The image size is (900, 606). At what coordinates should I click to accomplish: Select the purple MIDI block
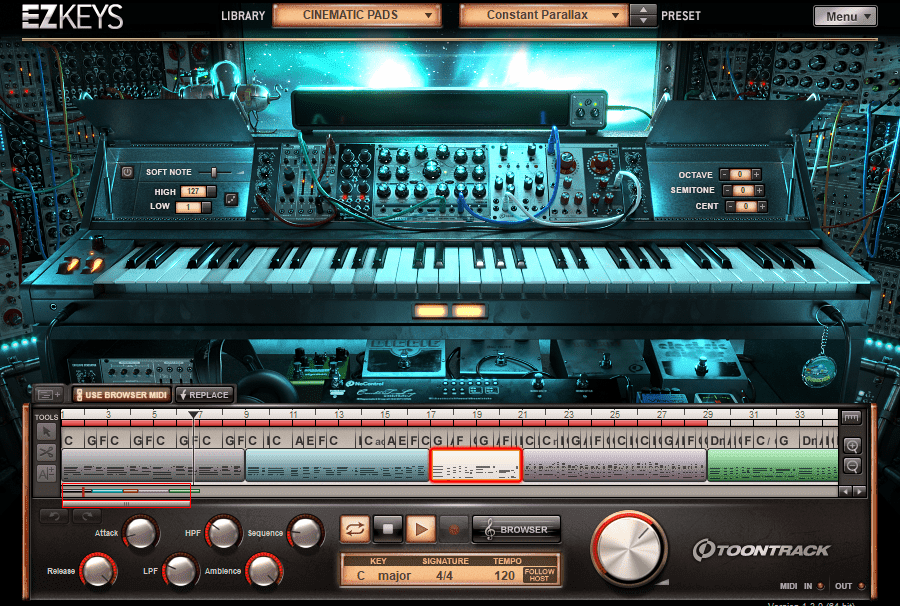tap(615, 465)
